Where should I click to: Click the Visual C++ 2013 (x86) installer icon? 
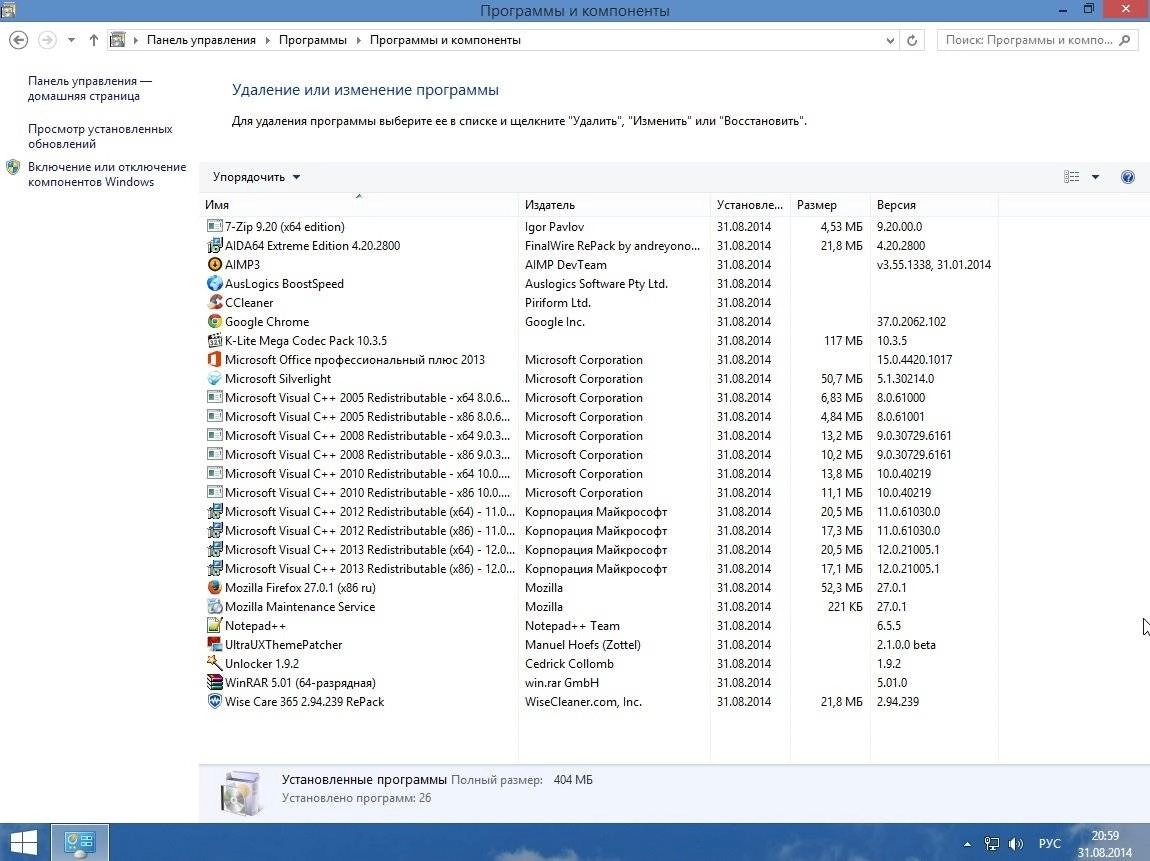[x=214, y=568]
